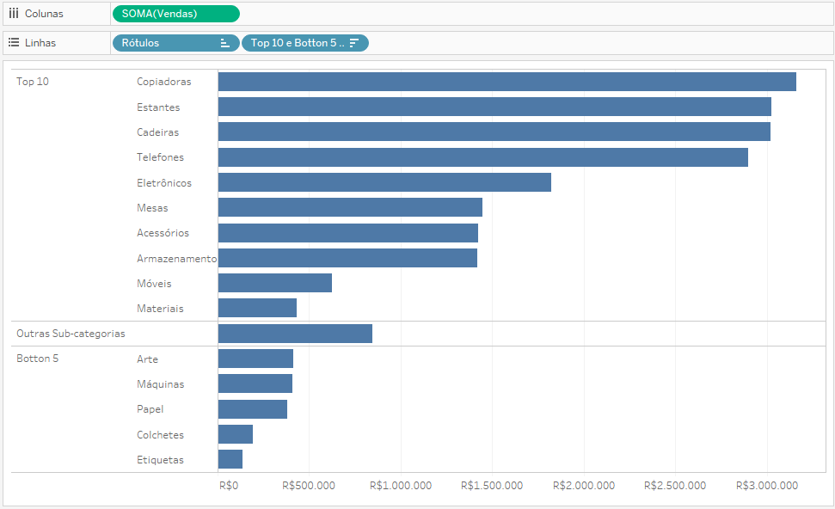Select the Outras Sub-categorias bar
The height and width of the screenshot is (509, 835).
[295, 333]
